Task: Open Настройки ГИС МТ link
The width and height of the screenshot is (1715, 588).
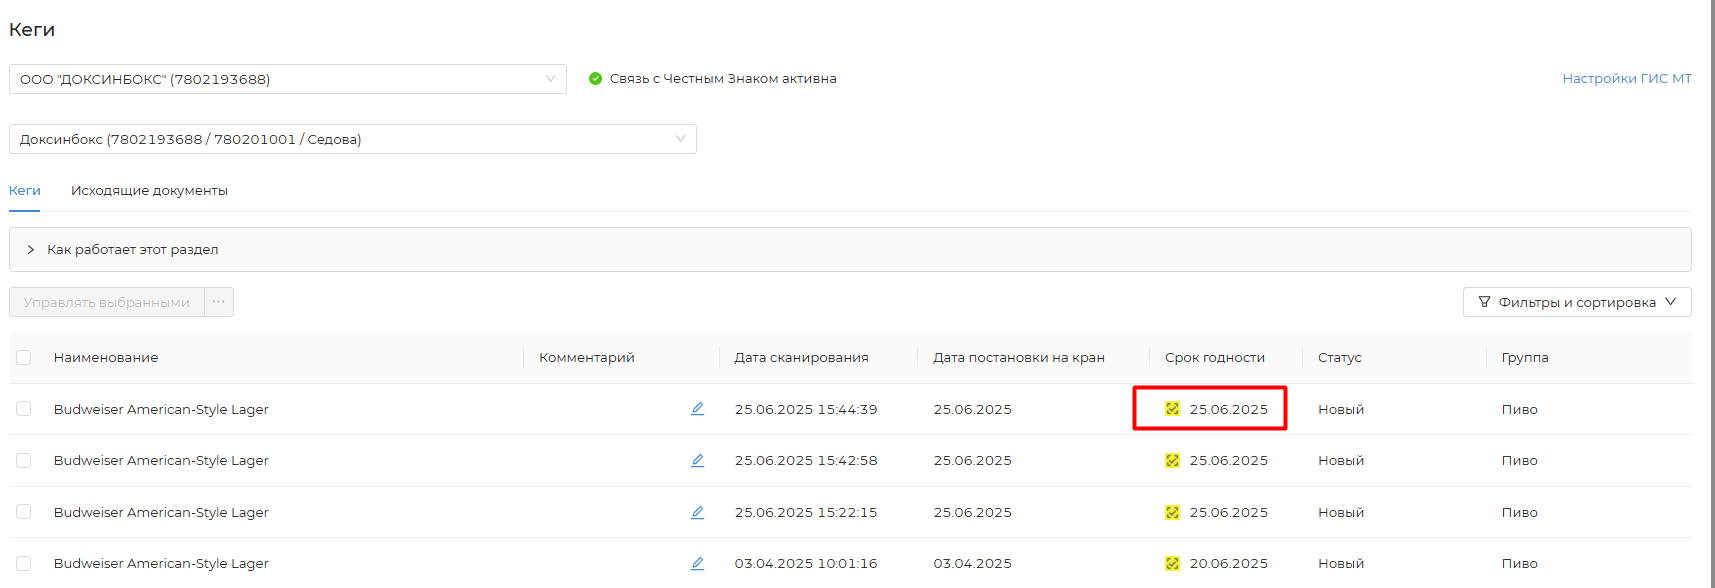Action: tap(1626, 79)
